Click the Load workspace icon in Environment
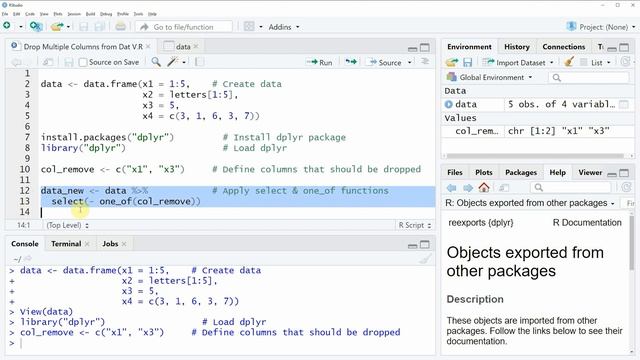Viewport: 640px width, 360px height. 452,62
